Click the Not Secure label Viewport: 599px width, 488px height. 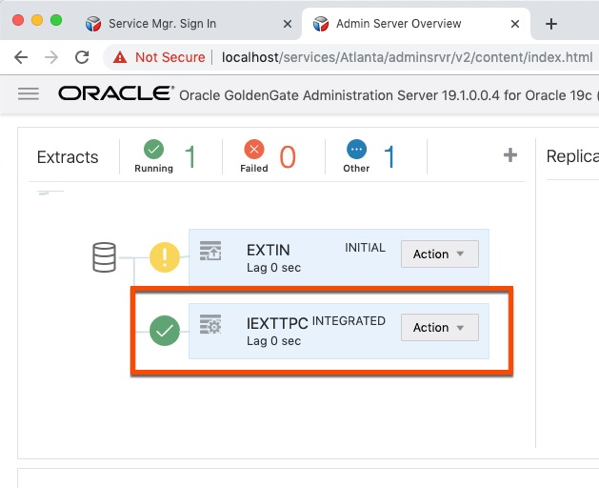coord(170,57)
